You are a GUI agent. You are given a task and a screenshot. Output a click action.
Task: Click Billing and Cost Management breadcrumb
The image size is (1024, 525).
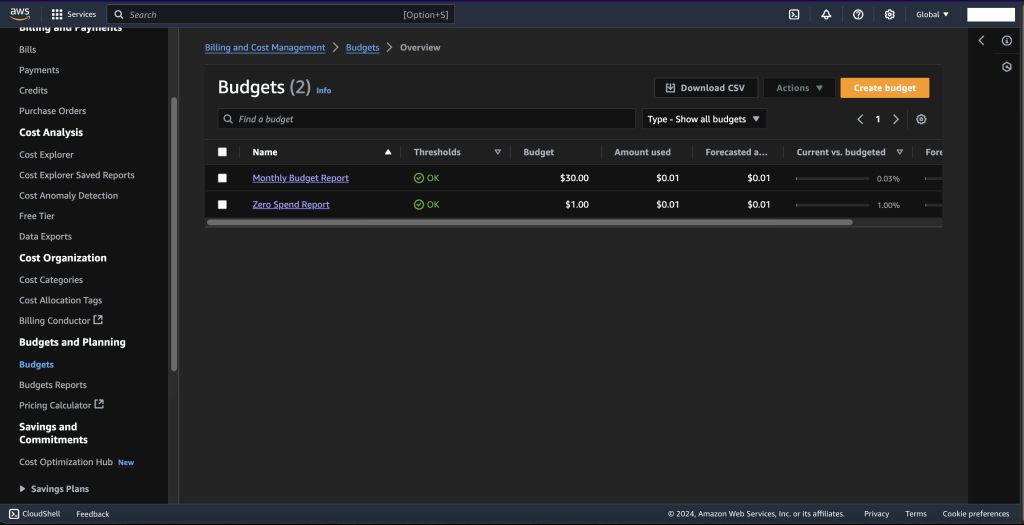point(265,48)
